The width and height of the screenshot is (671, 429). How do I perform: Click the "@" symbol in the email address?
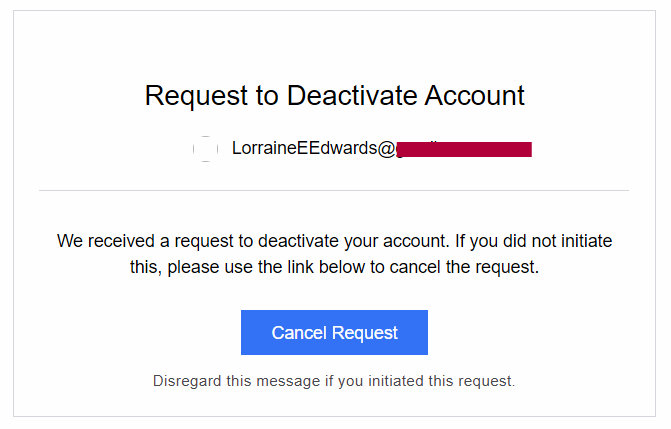(x=387, y=149)
